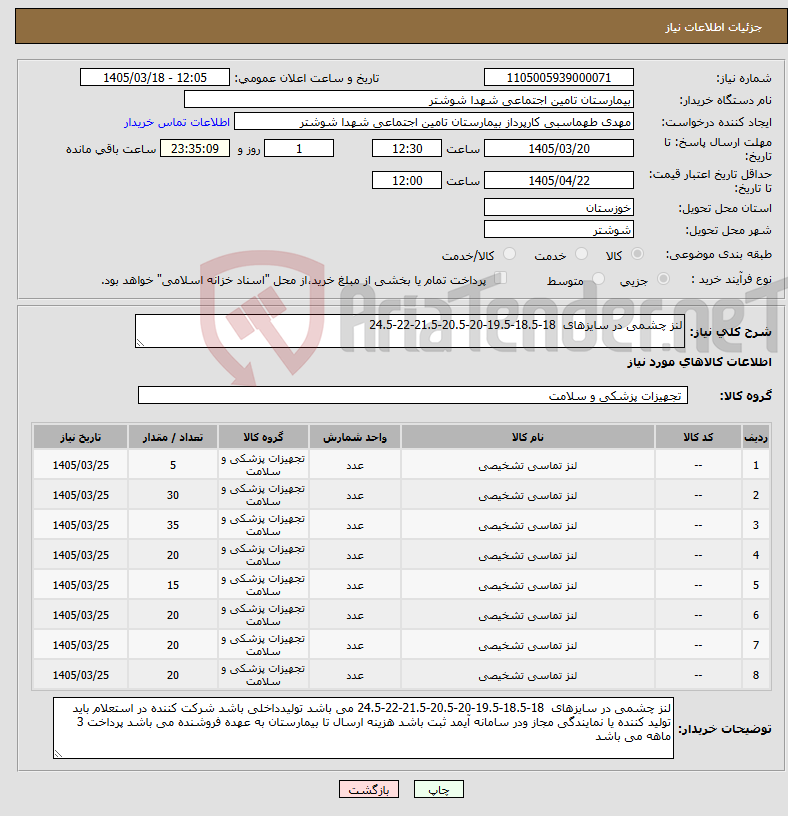Click the تعداد / مقدار column header
788x816 pixels.
[173, 437]
